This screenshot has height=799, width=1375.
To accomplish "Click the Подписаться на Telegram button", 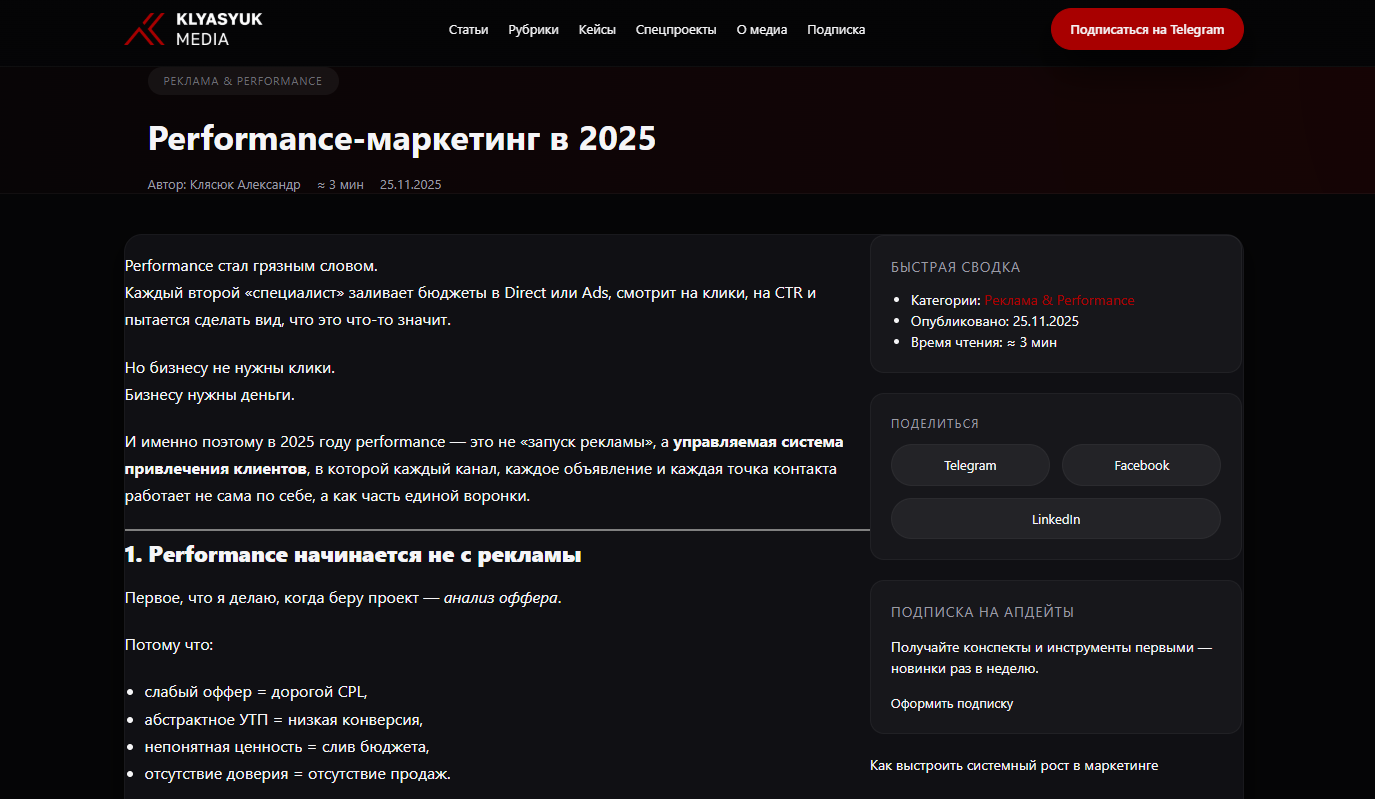I will tap(1146, 29).
